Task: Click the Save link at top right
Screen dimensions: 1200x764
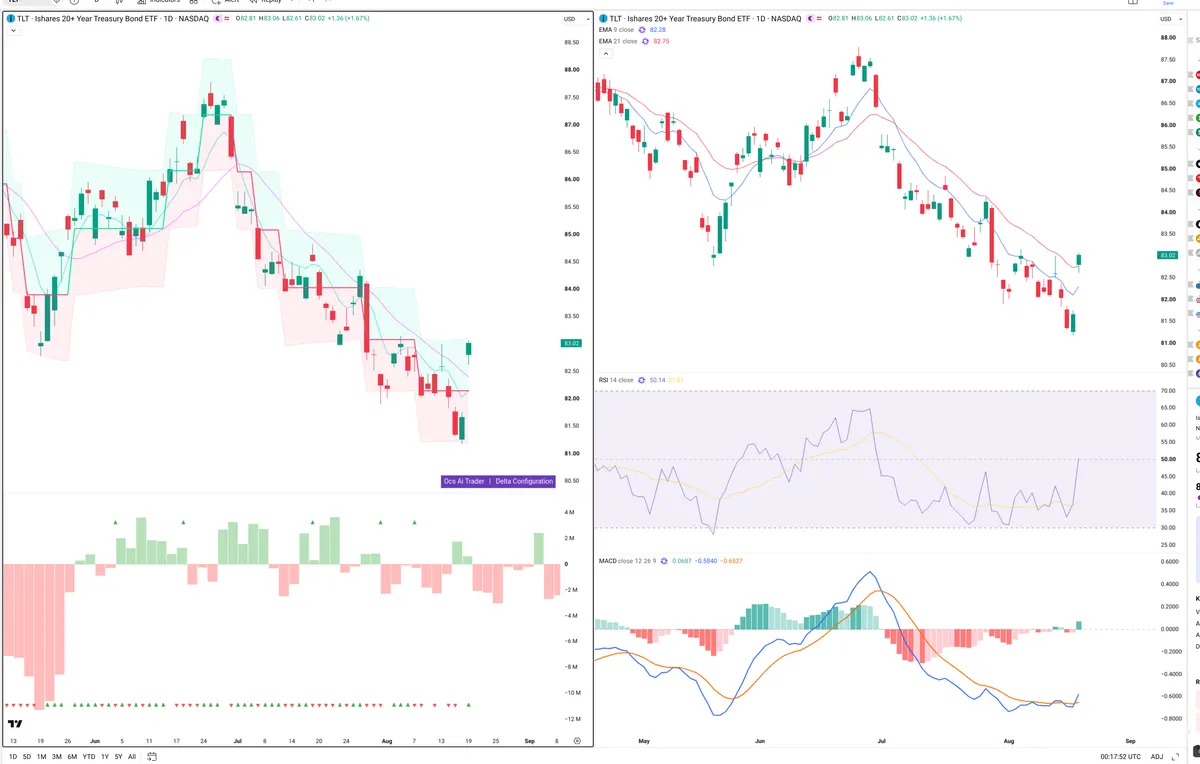Action: click(x=1168, y=3)
